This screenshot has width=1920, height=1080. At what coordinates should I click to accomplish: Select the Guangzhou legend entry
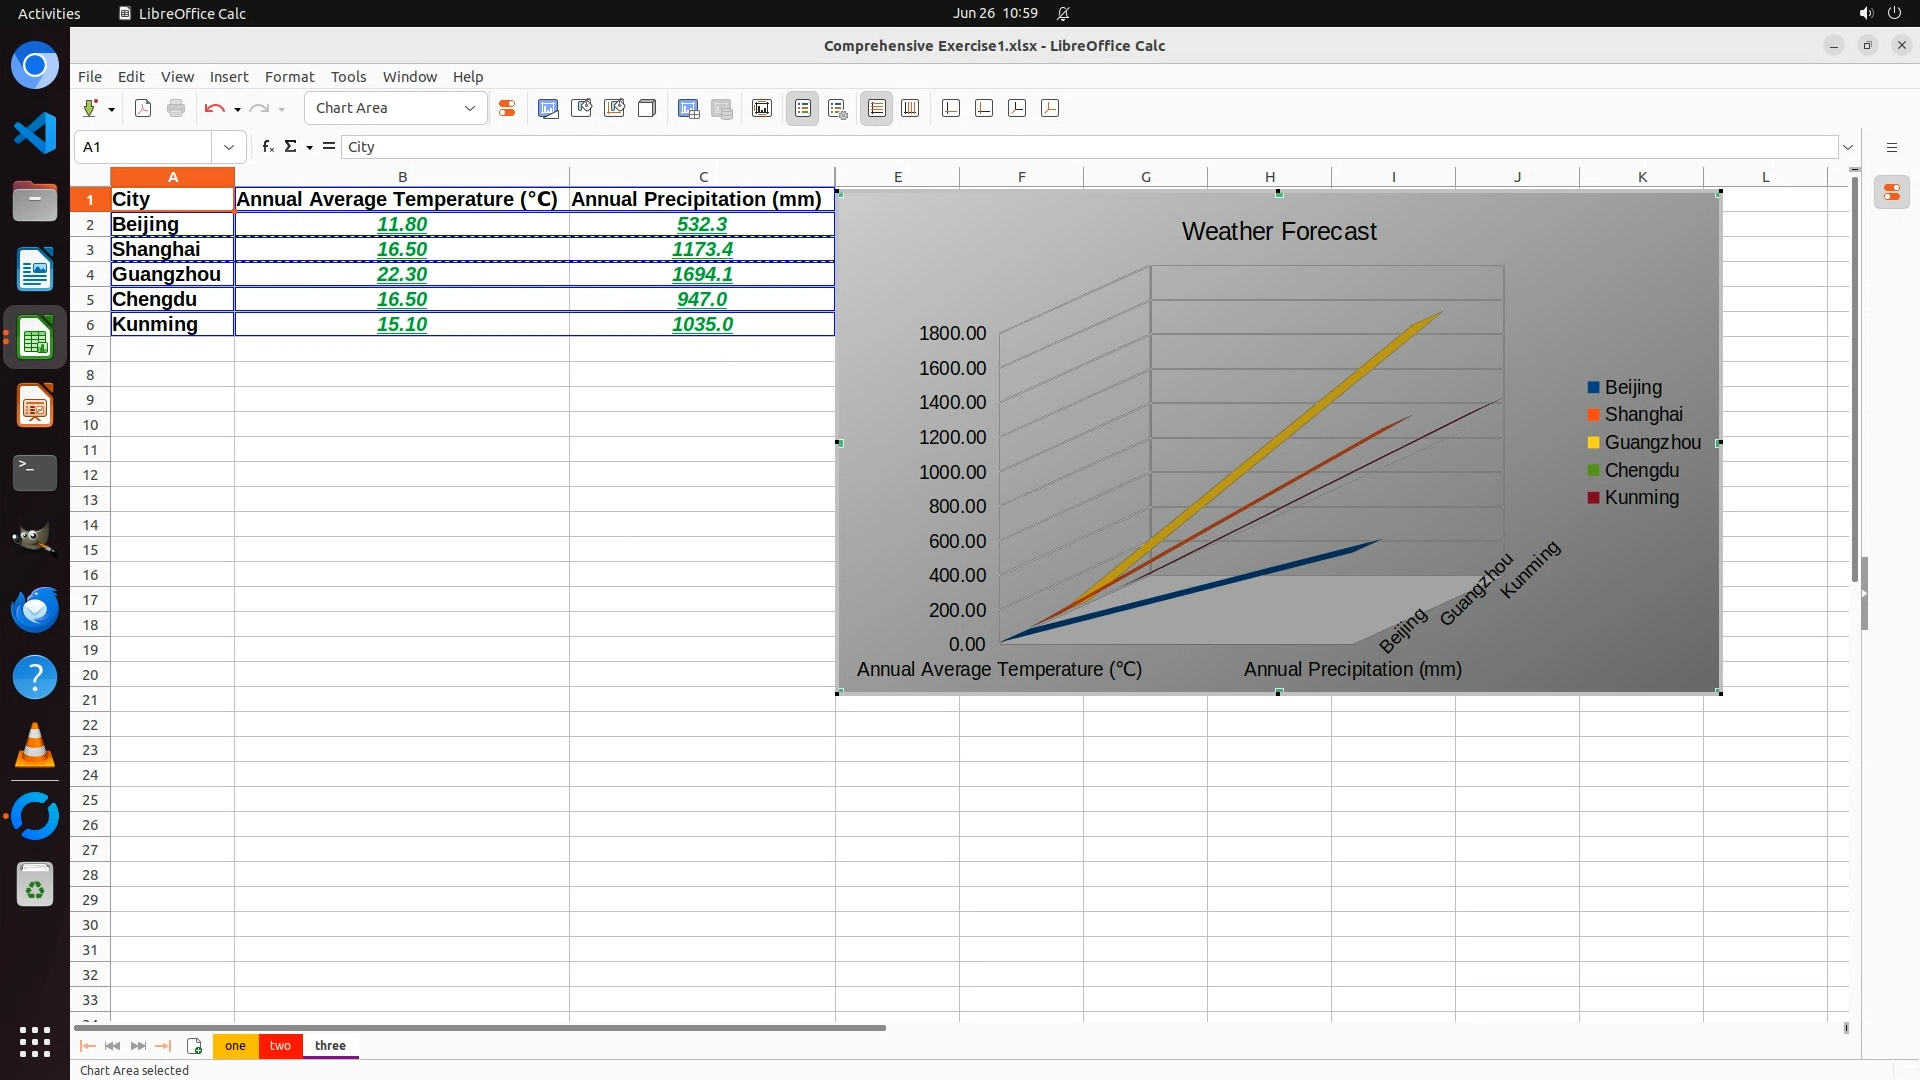tap(1652, 442)
